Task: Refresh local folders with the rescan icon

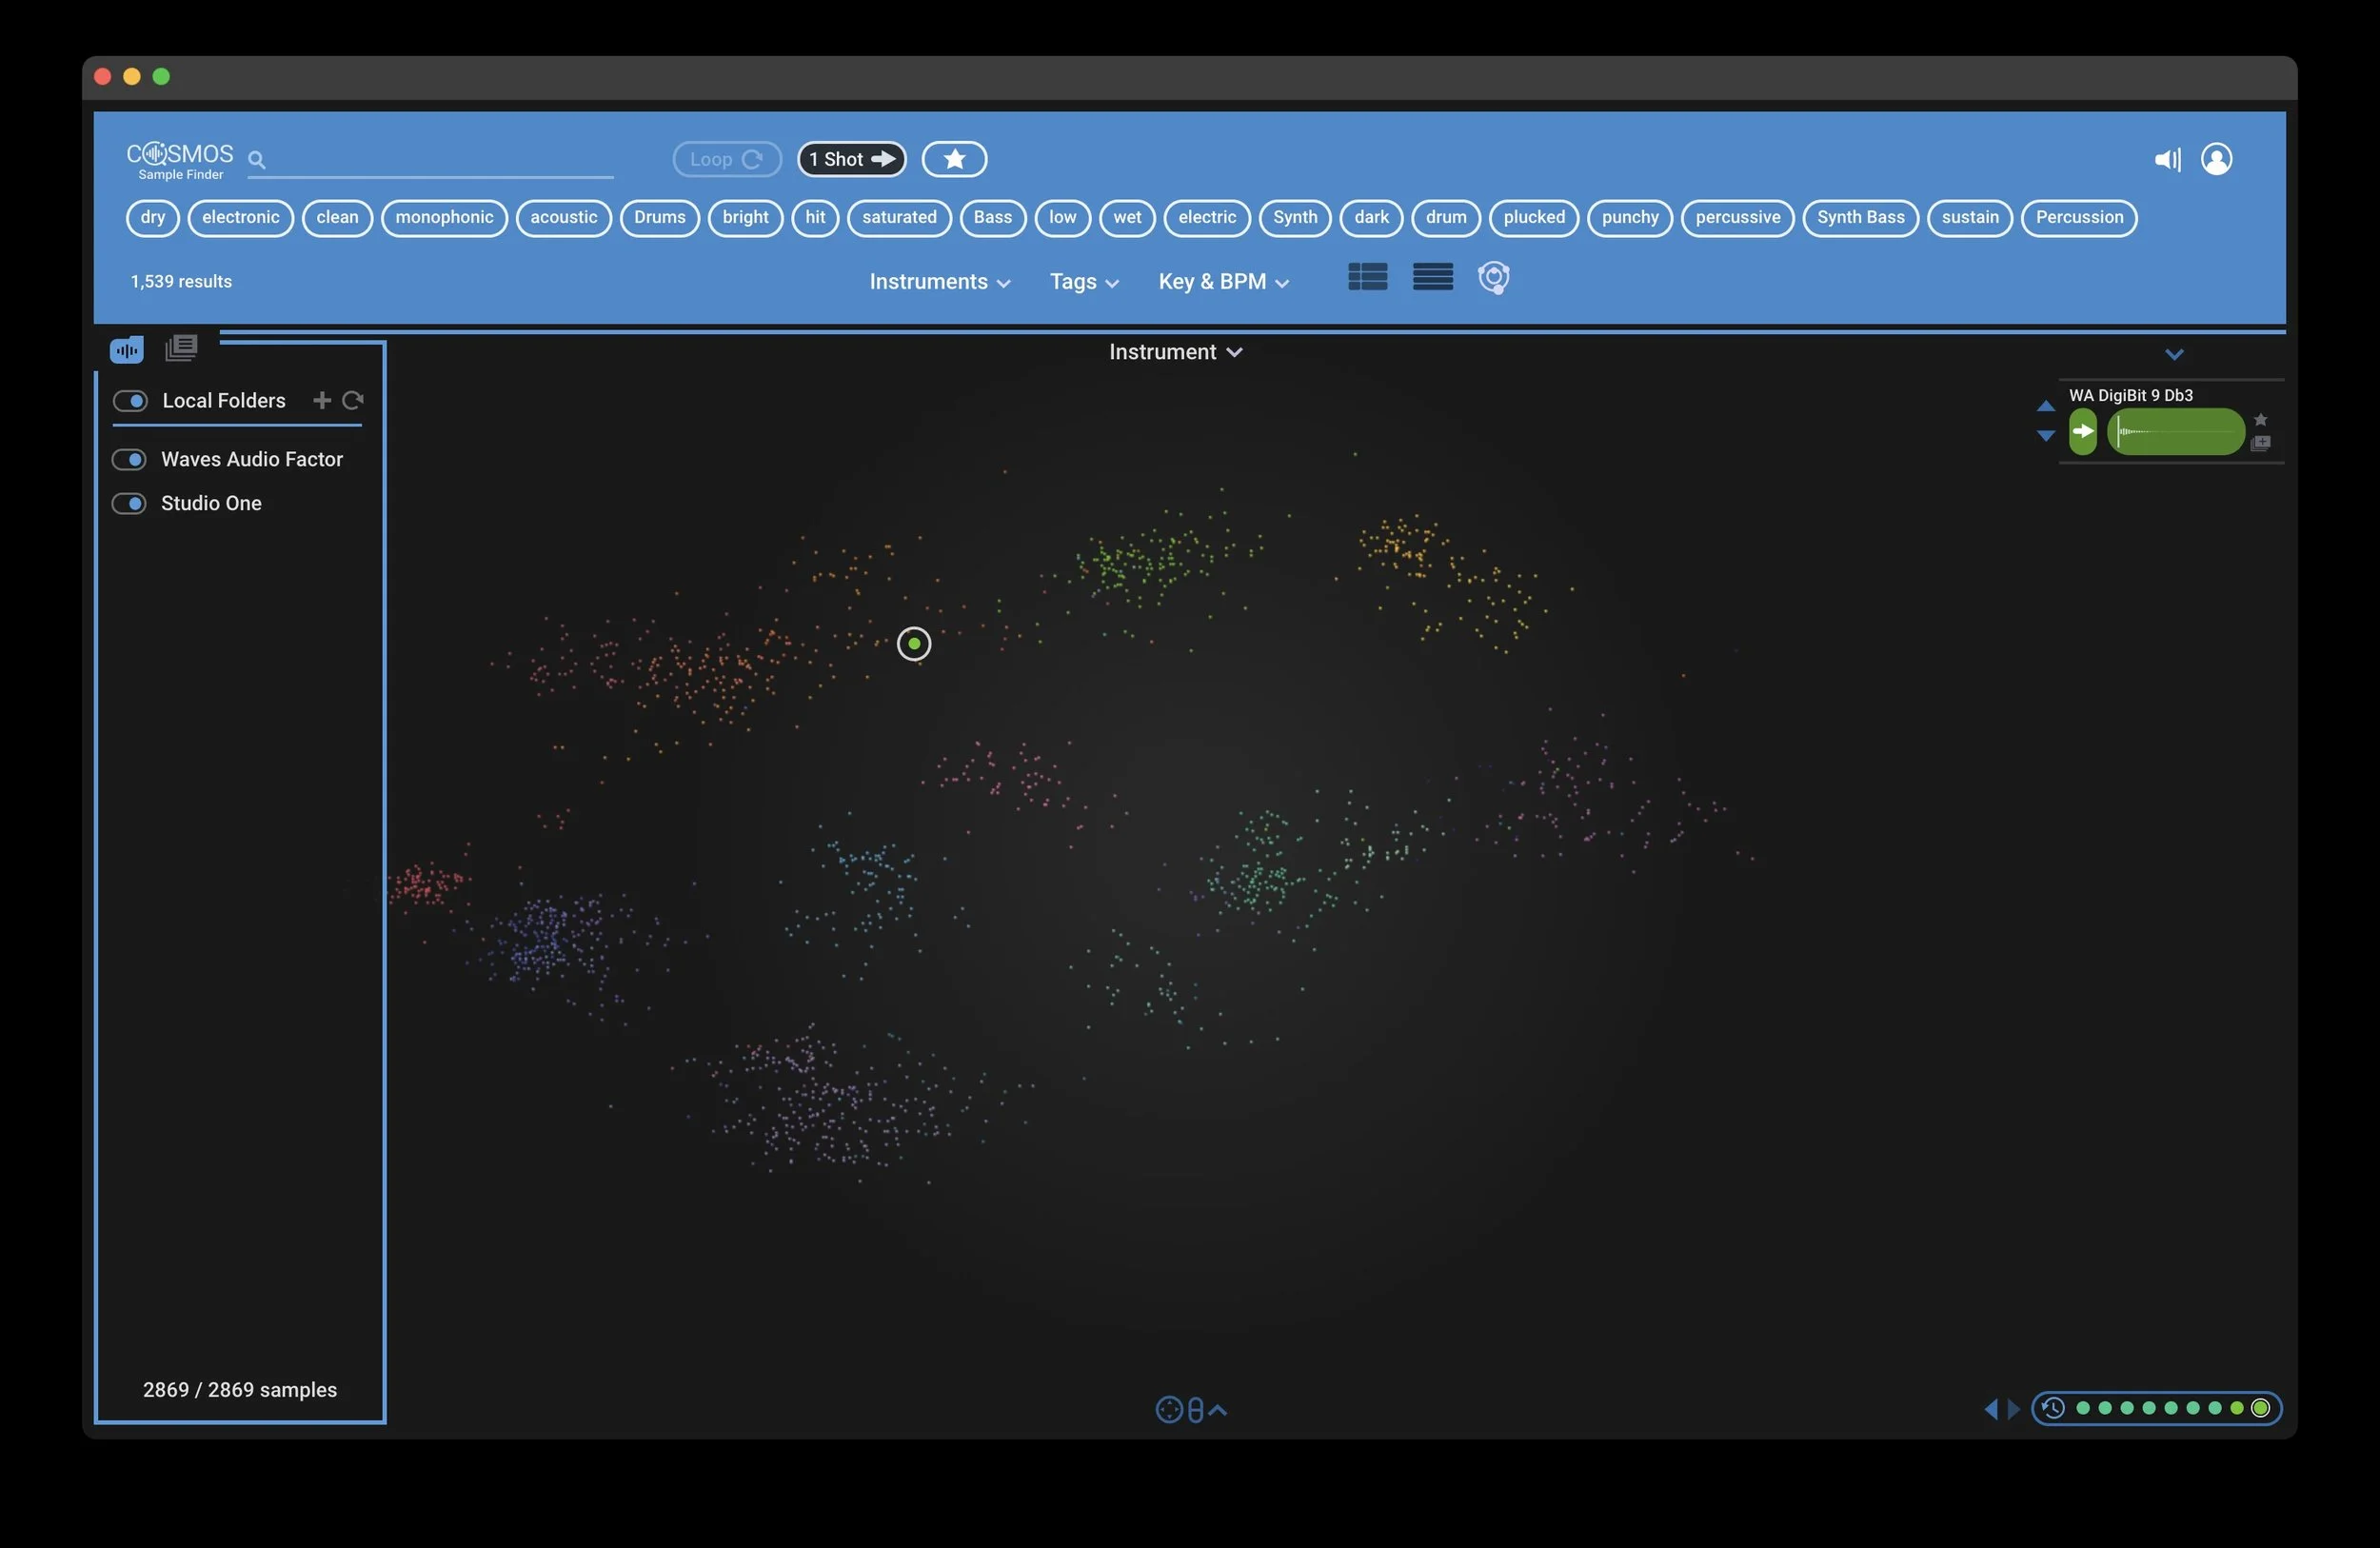Action: coord(353,400)
